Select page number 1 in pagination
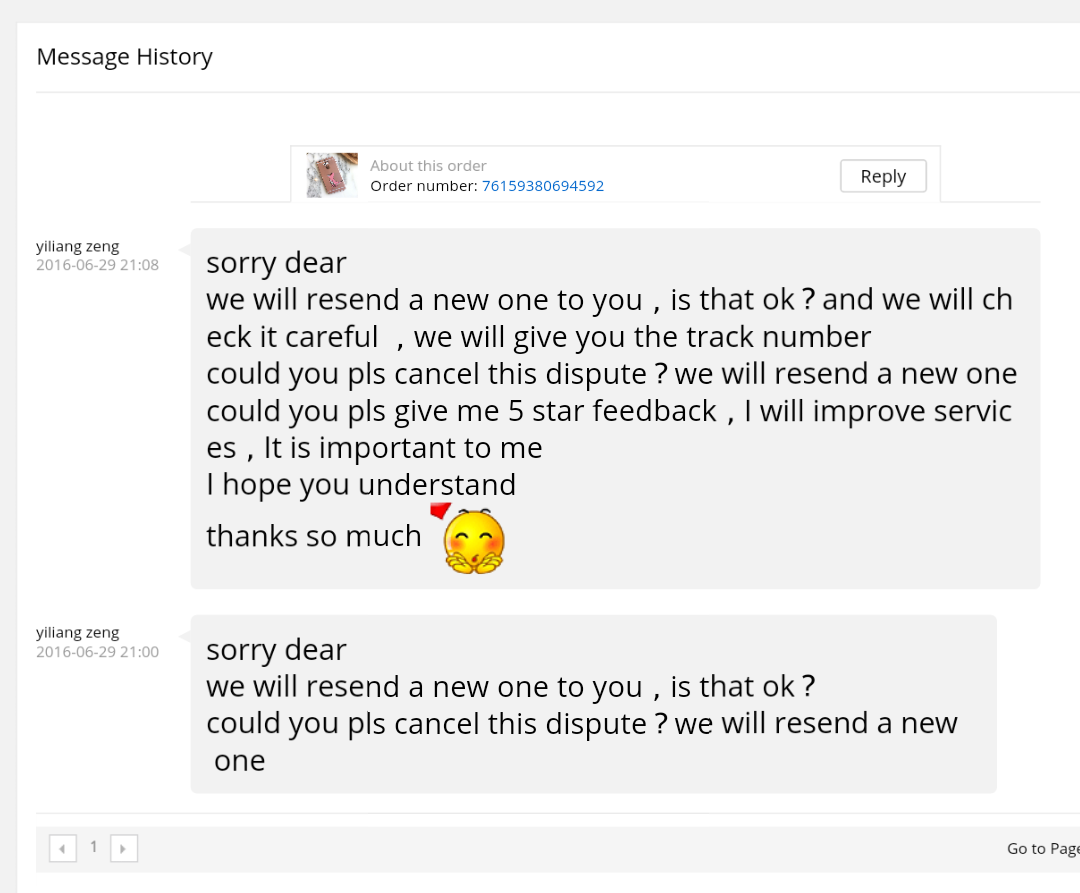This screenshot has height=893, width=1080. point(94,847)
